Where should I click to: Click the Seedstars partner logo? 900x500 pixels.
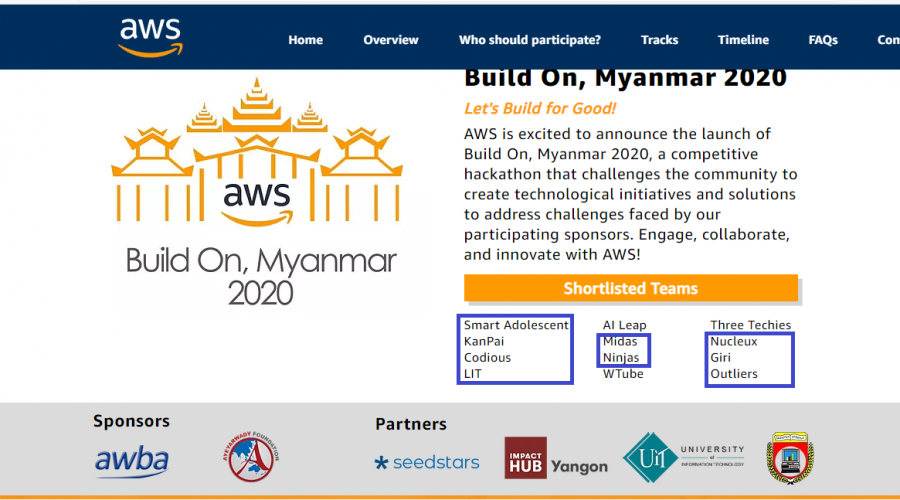pos(427,462)
